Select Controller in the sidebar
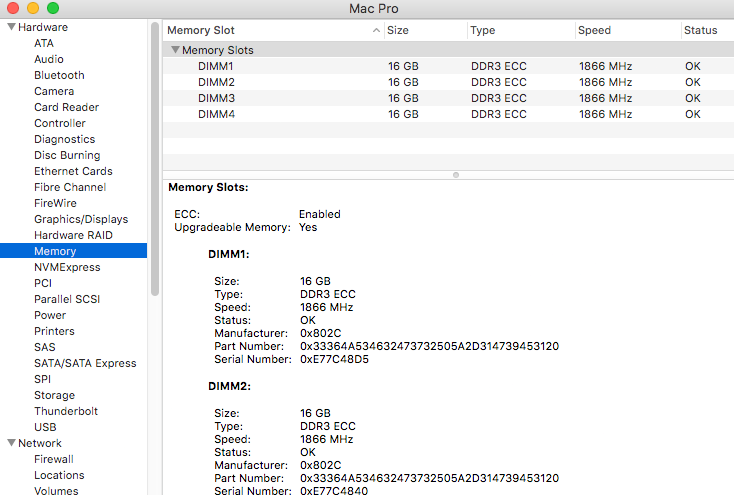Screen dimensions: 734x495 (x=60, y=123)
